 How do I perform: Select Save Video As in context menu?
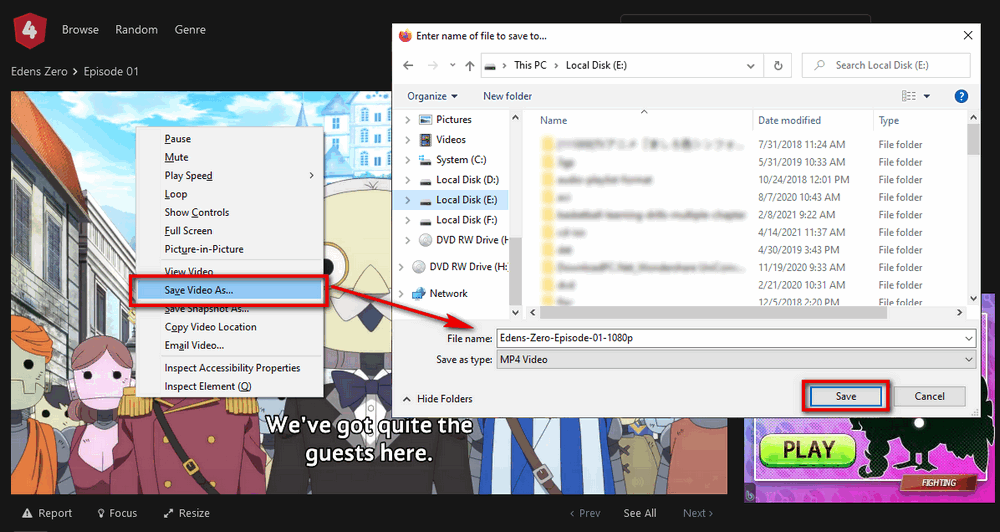click(x=199, y=290)
